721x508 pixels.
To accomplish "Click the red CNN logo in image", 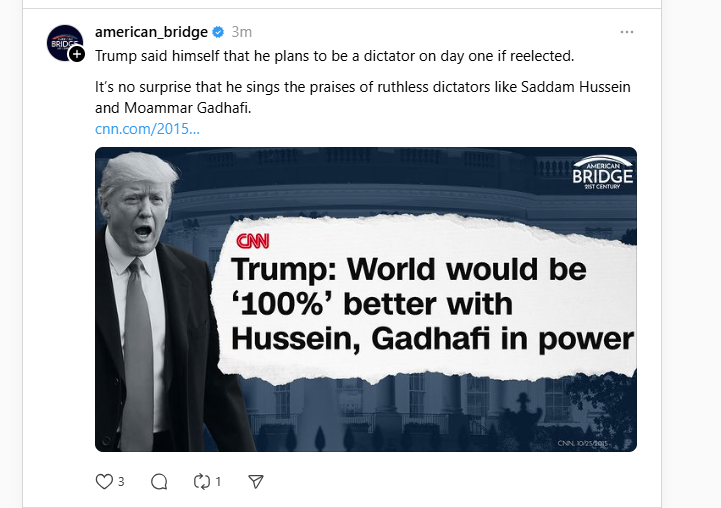I will [253, 241].
